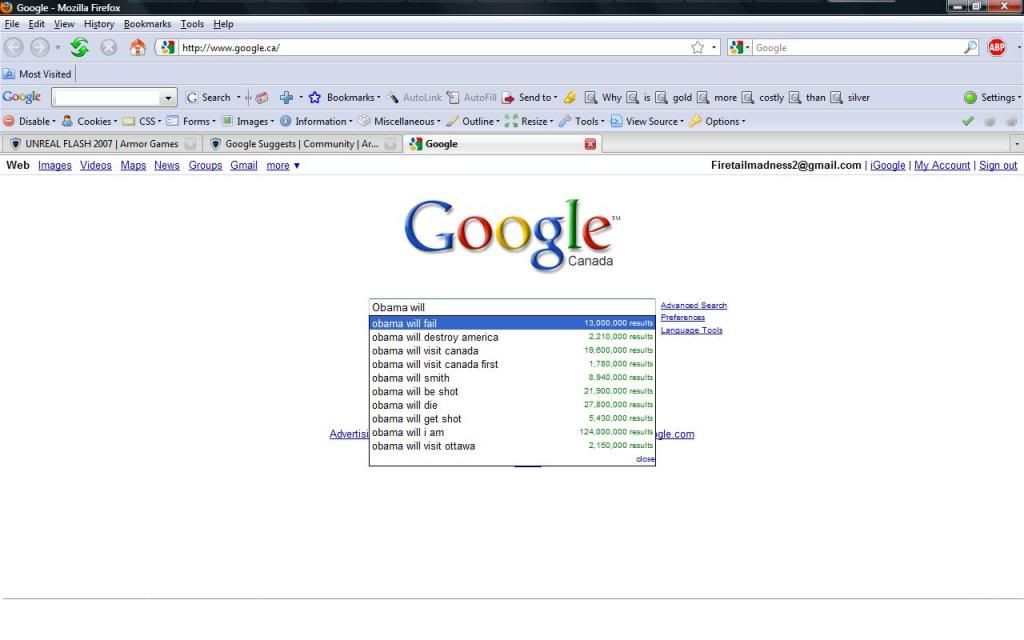Open the Web Developer Tools menu
Image resolution: width=1024 pixels, height=640 pixels.
[581, 121]
